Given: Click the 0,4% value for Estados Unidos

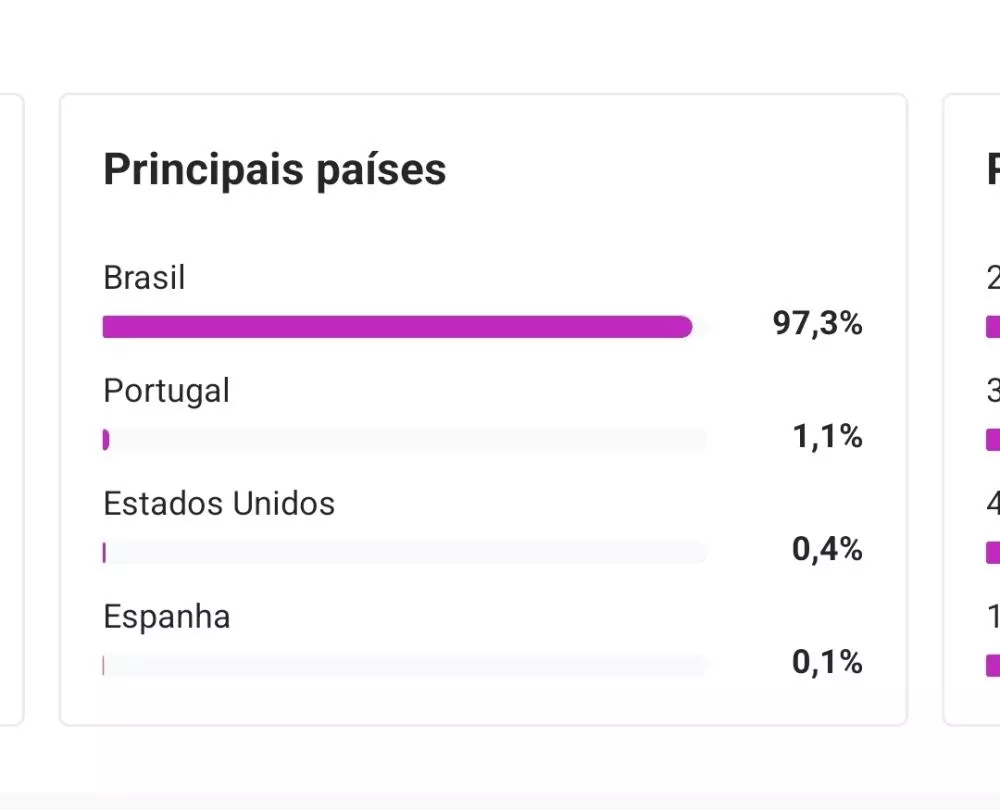Looking at the screenshot, I should [x=827, y=550].
